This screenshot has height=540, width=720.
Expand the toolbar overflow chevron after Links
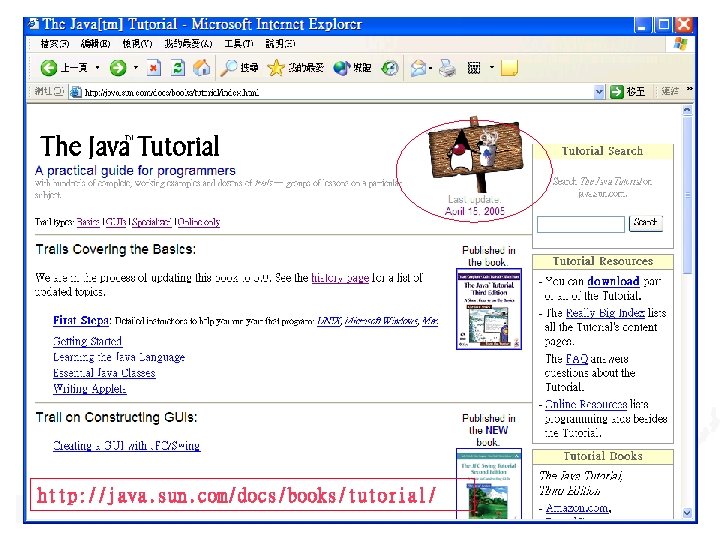689,89
